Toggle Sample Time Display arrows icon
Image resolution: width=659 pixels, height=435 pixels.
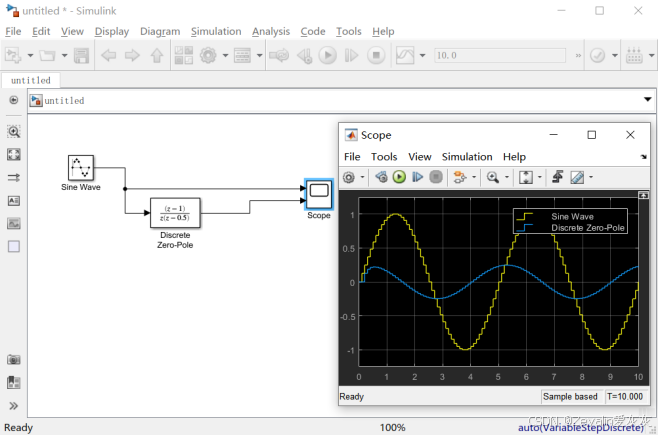pos(13,178)
